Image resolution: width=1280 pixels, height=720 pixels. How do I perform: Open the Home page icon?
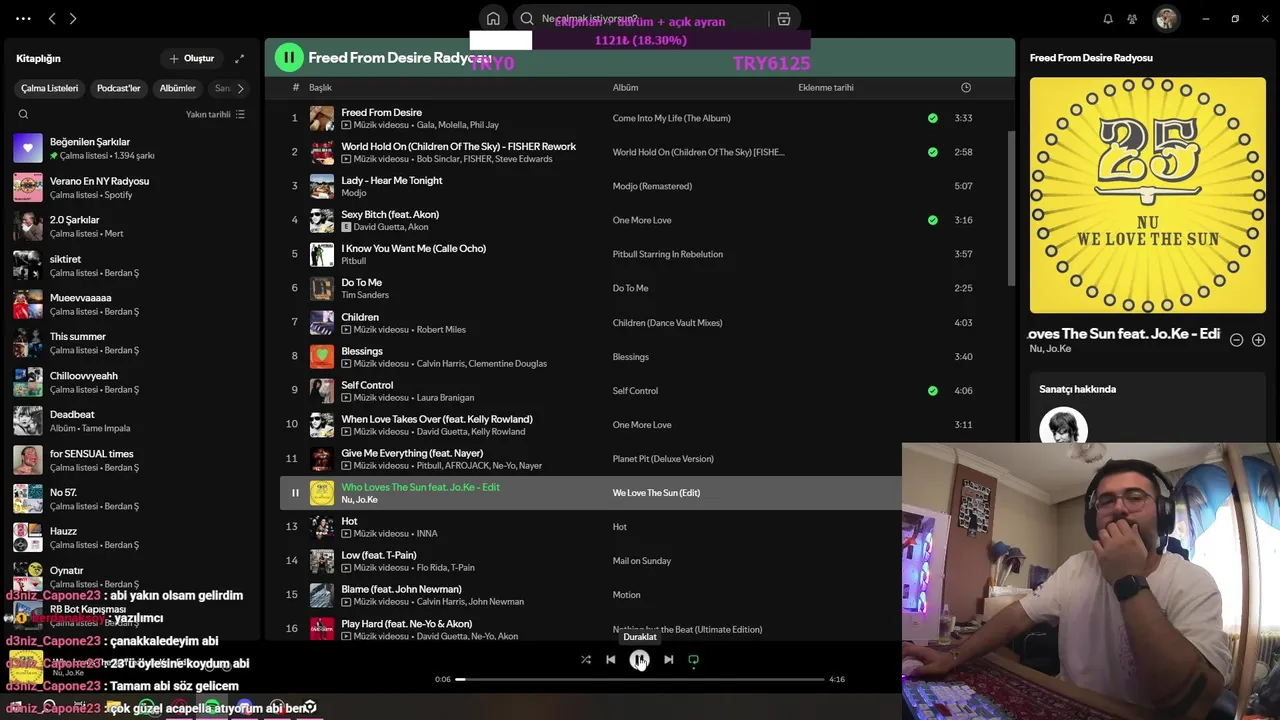pyautogui.click(x=493, y=18)
